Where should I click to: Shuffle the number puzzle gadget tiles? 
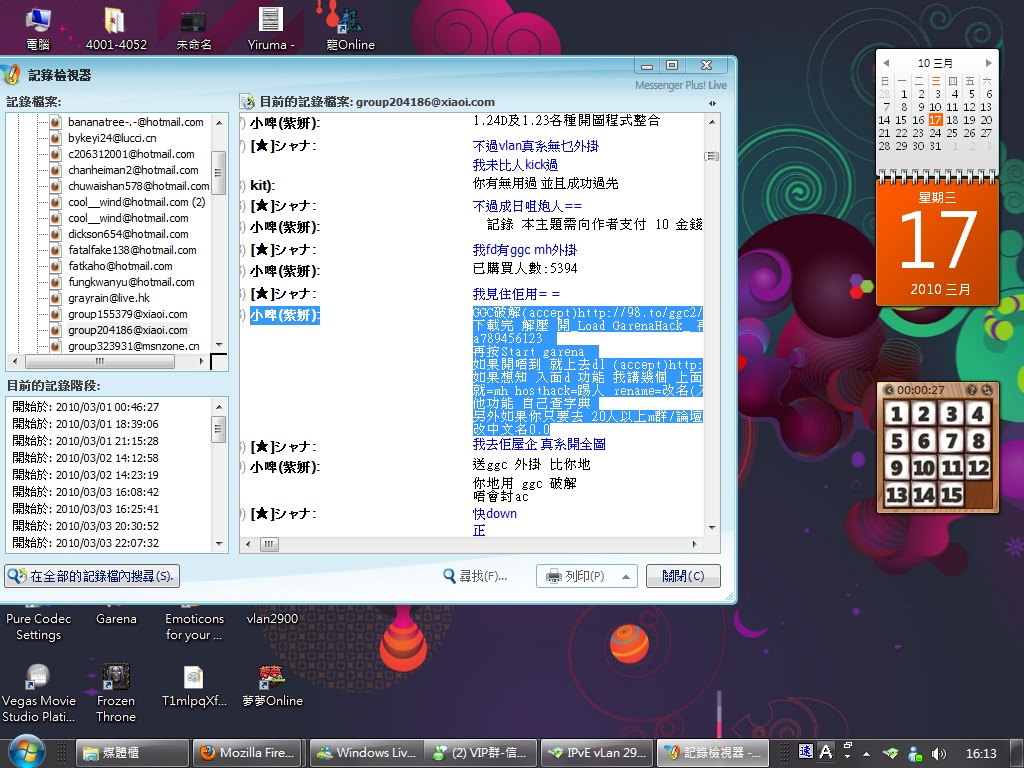pos(986,389)
